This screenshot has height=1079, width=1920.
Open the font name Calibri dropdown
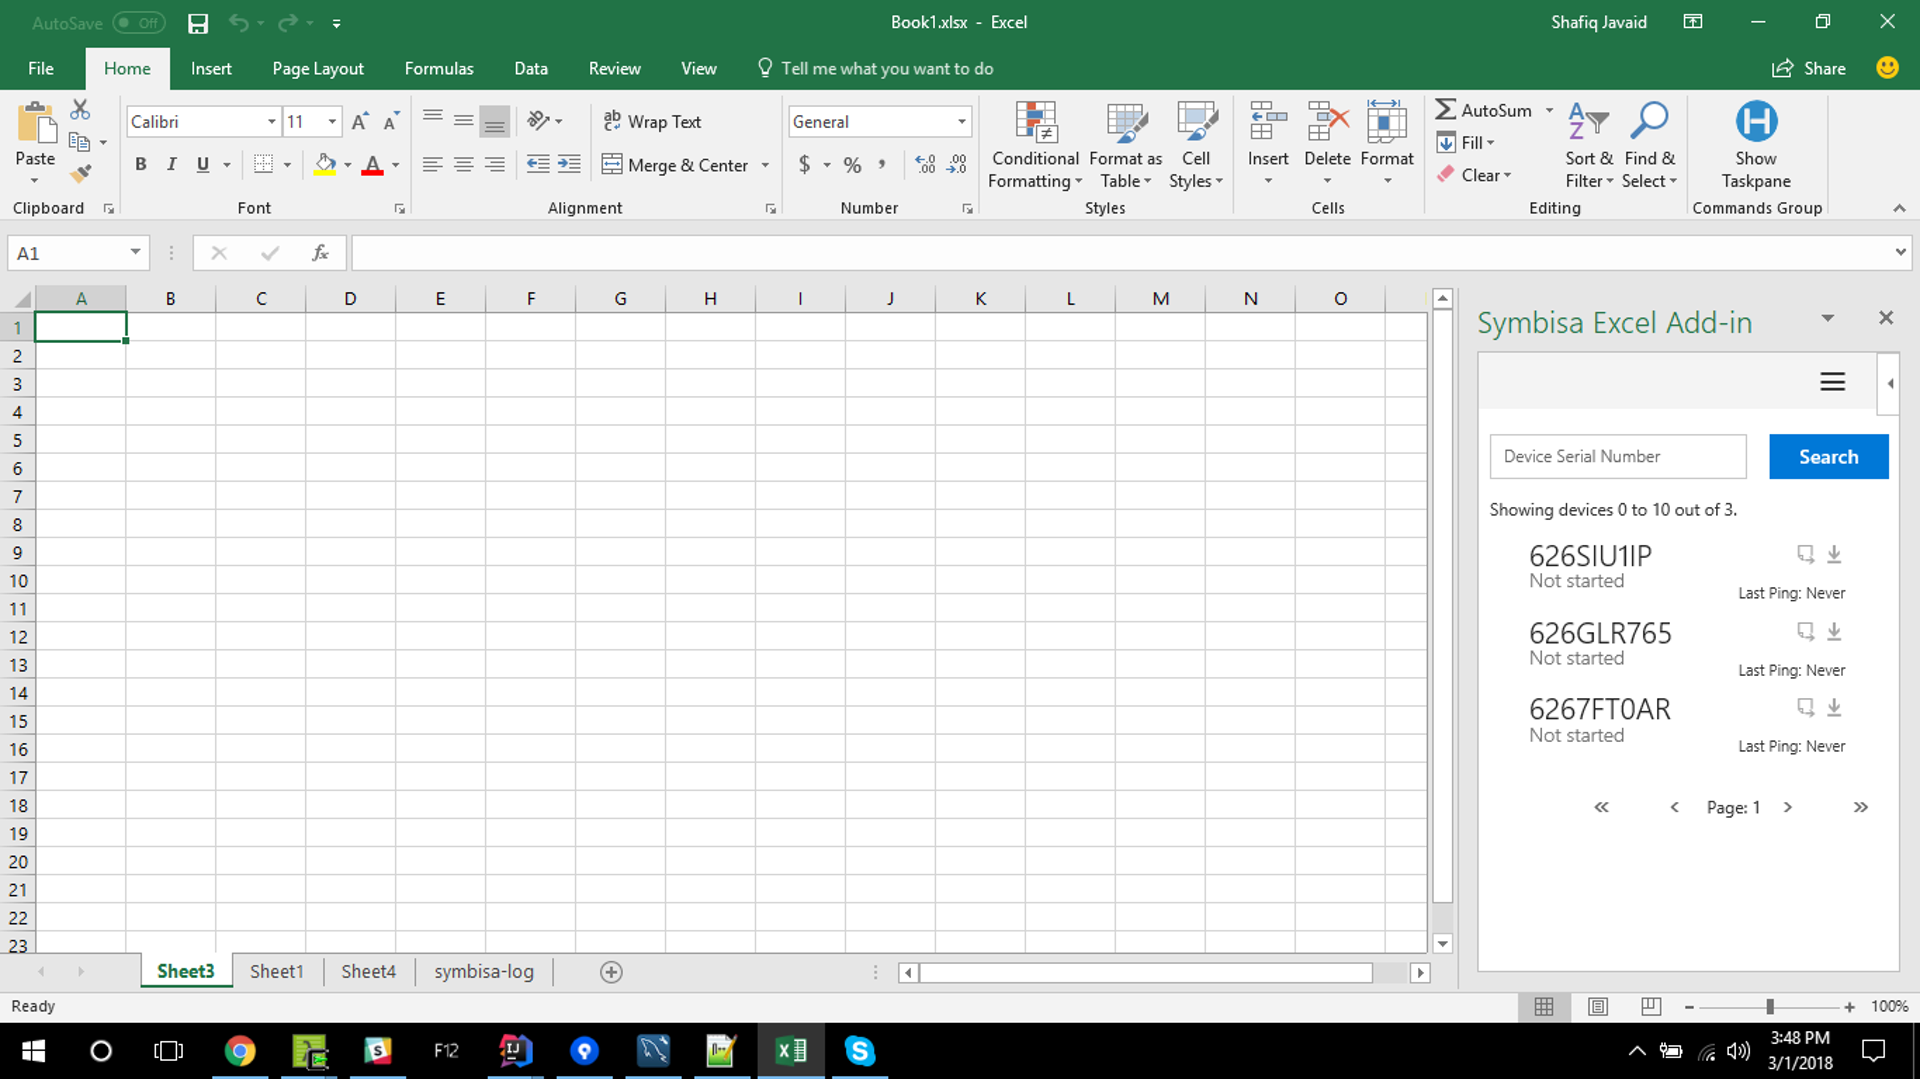click(271, 122)
